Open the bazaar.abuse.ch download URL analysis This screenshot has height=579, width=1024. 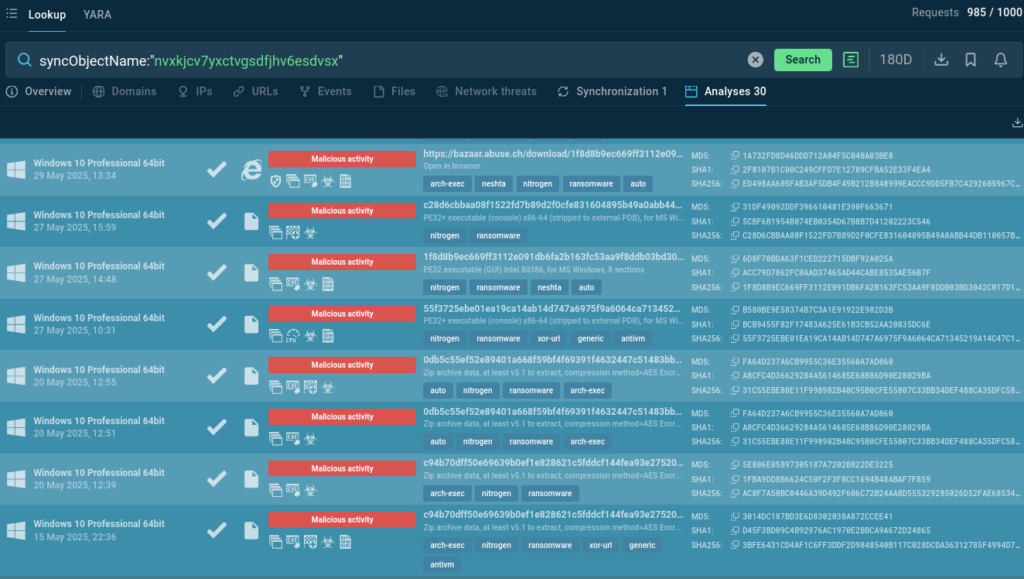pos(553,155)
